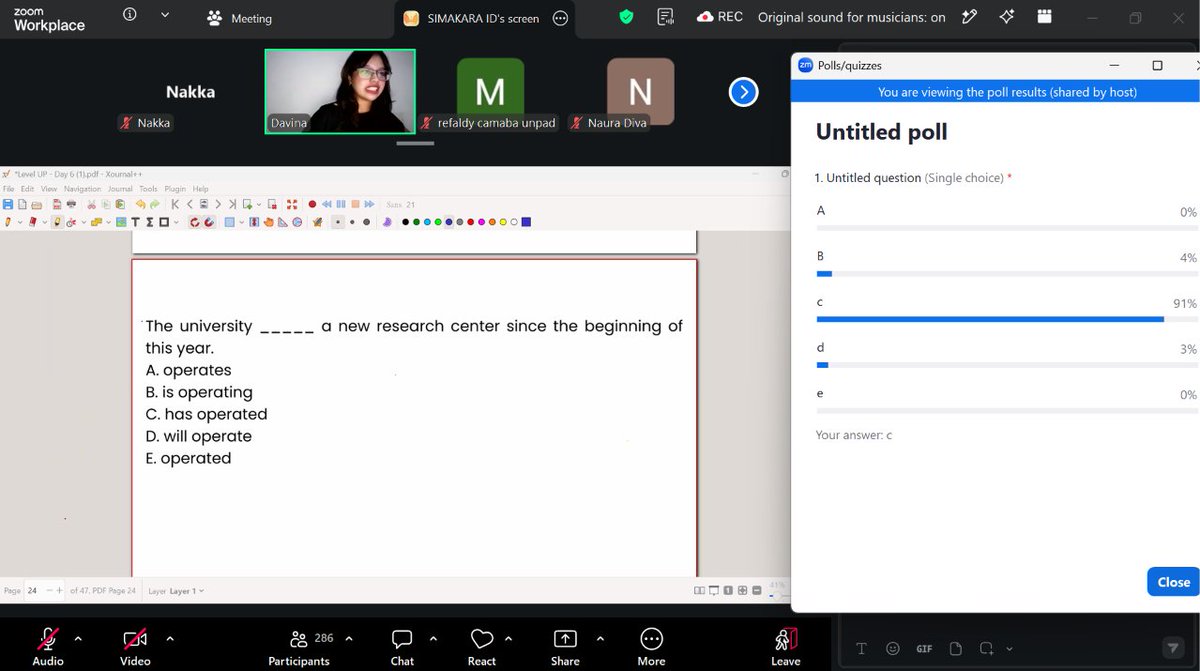Open the View menu in Xournal++
This screenshot has width=1200, height=671.
point(49,189)
